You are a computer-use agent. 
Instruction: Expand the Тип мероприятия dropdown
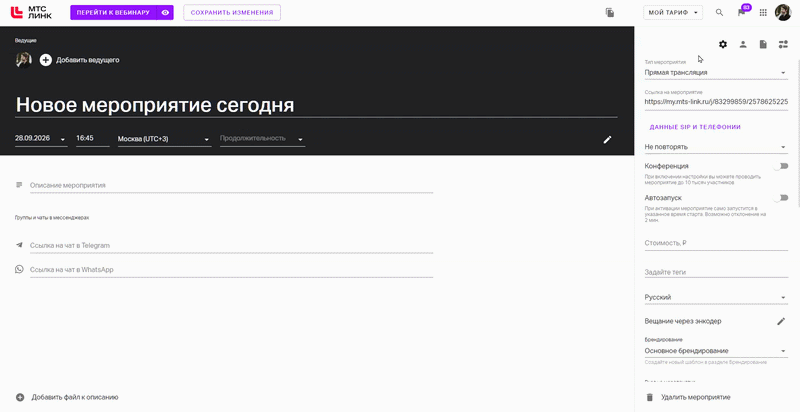coord(716,72)
